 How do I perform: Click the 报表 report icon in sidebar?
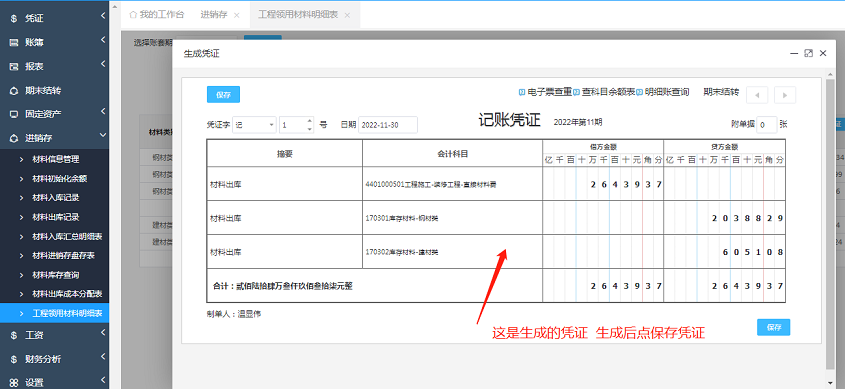point(14,67)
